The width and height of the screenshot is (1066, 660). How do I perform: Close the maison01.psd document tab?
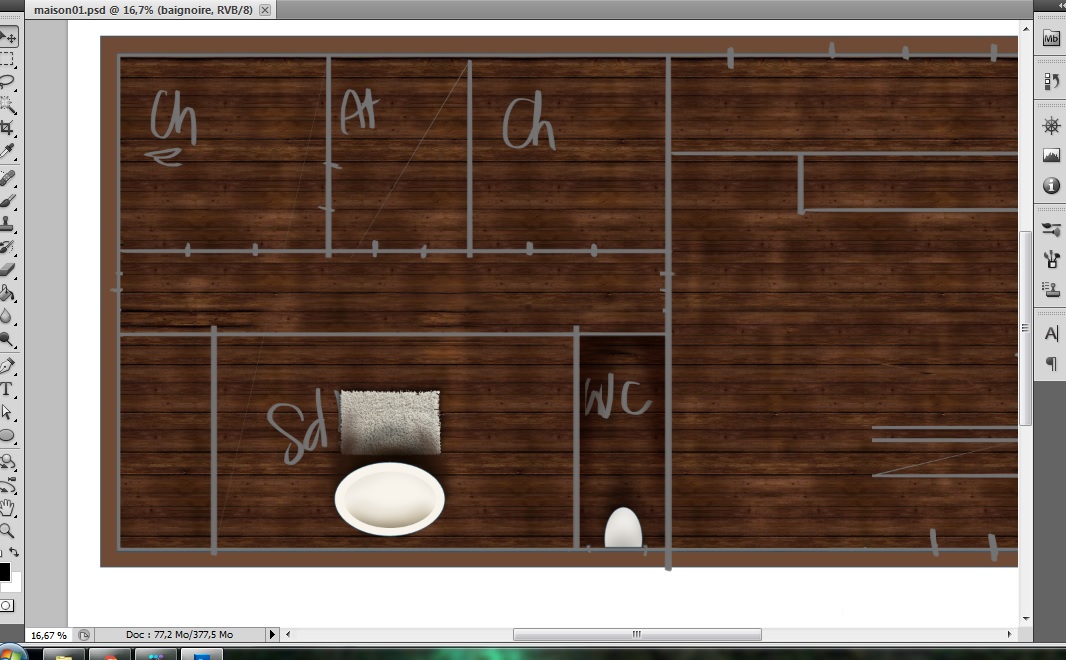pos(265,10)
